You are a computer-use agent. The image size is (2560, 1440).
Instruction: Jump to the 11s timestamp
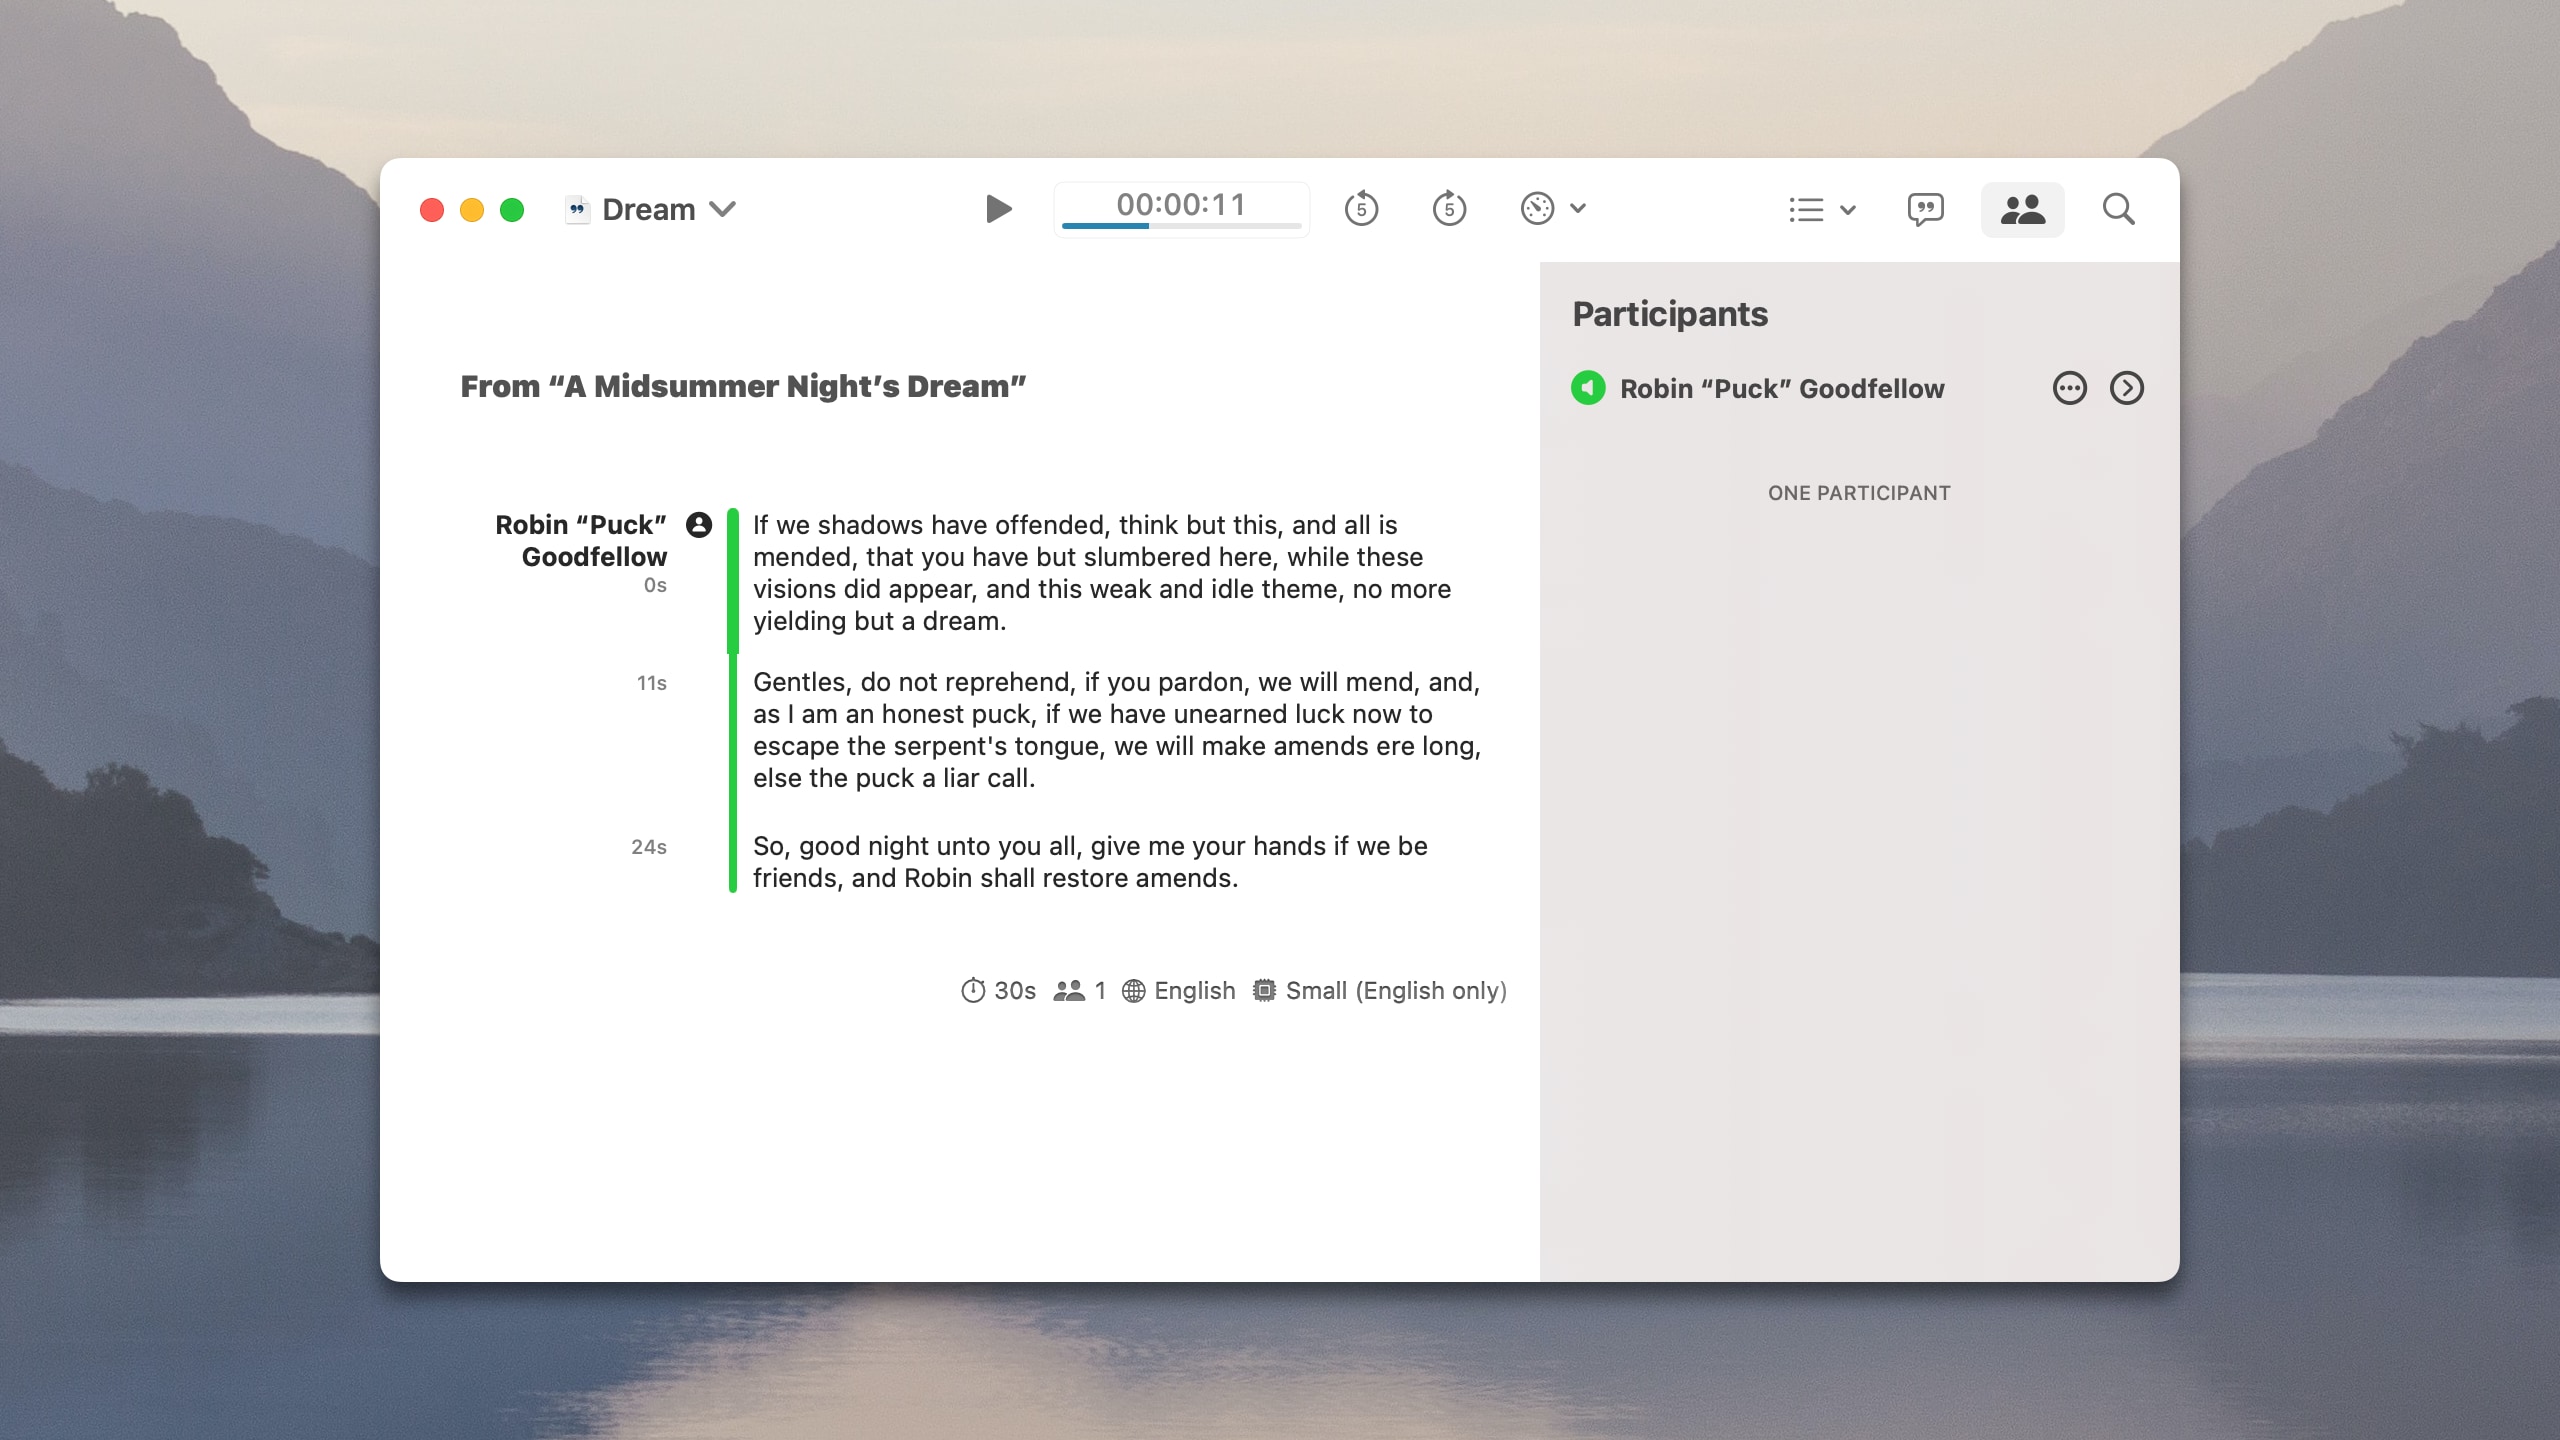pyautogui.click(x=652, y=683)
